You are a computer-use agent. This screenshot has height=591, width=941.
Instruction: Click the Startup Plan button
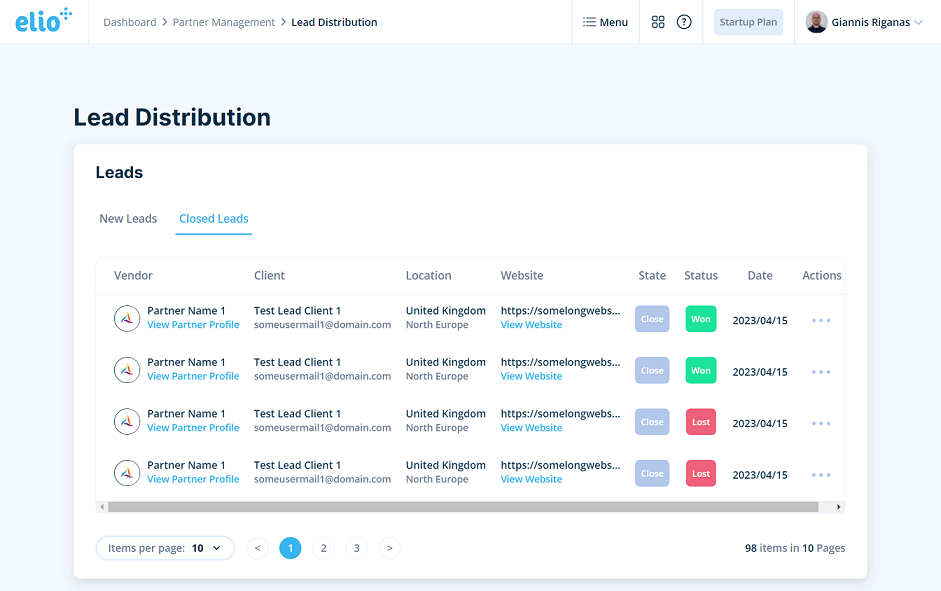coord(748,22)
